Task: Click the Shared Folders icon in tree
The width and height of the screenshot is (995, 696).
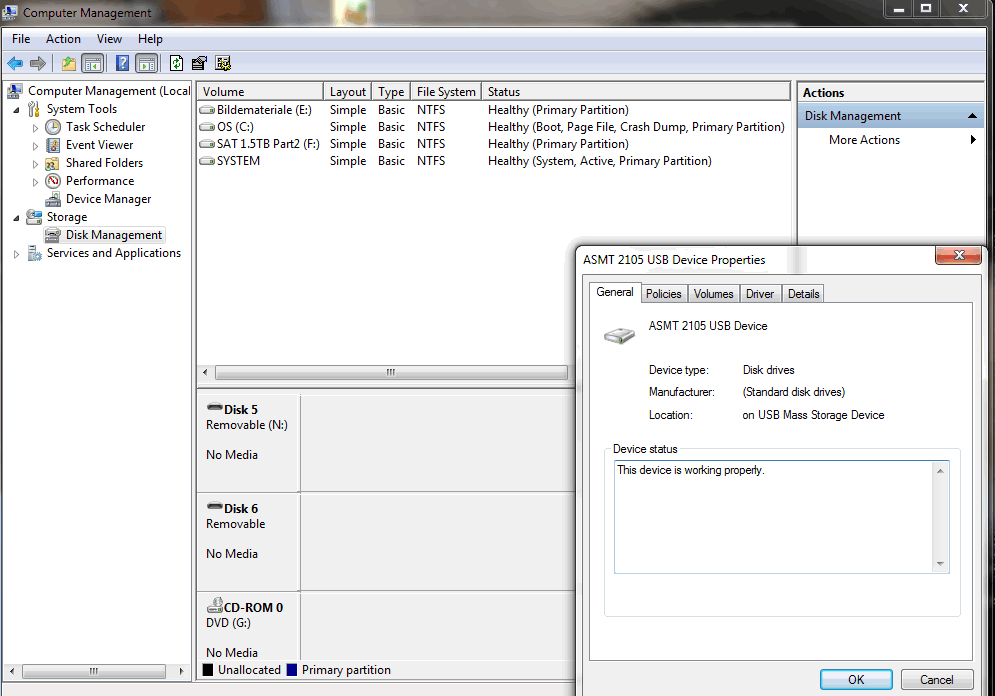Action: 53,164
